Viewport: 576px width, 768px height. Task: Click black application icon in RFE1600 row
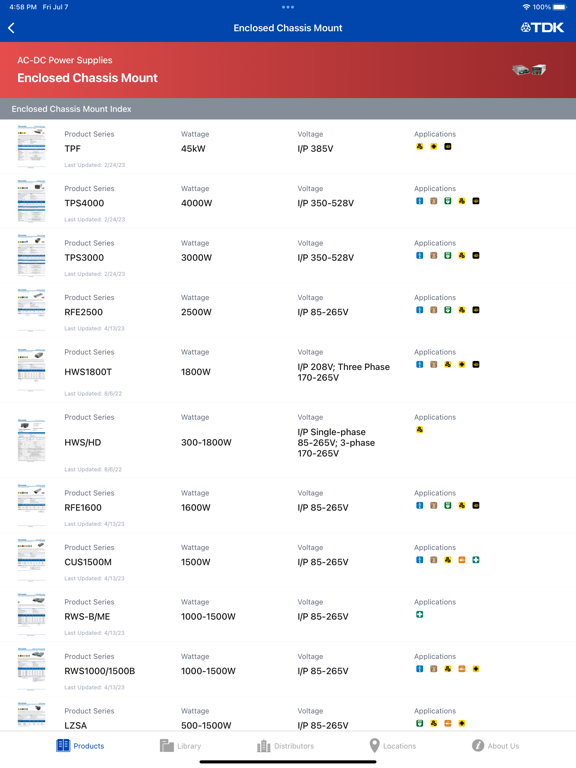click(476, 505)
